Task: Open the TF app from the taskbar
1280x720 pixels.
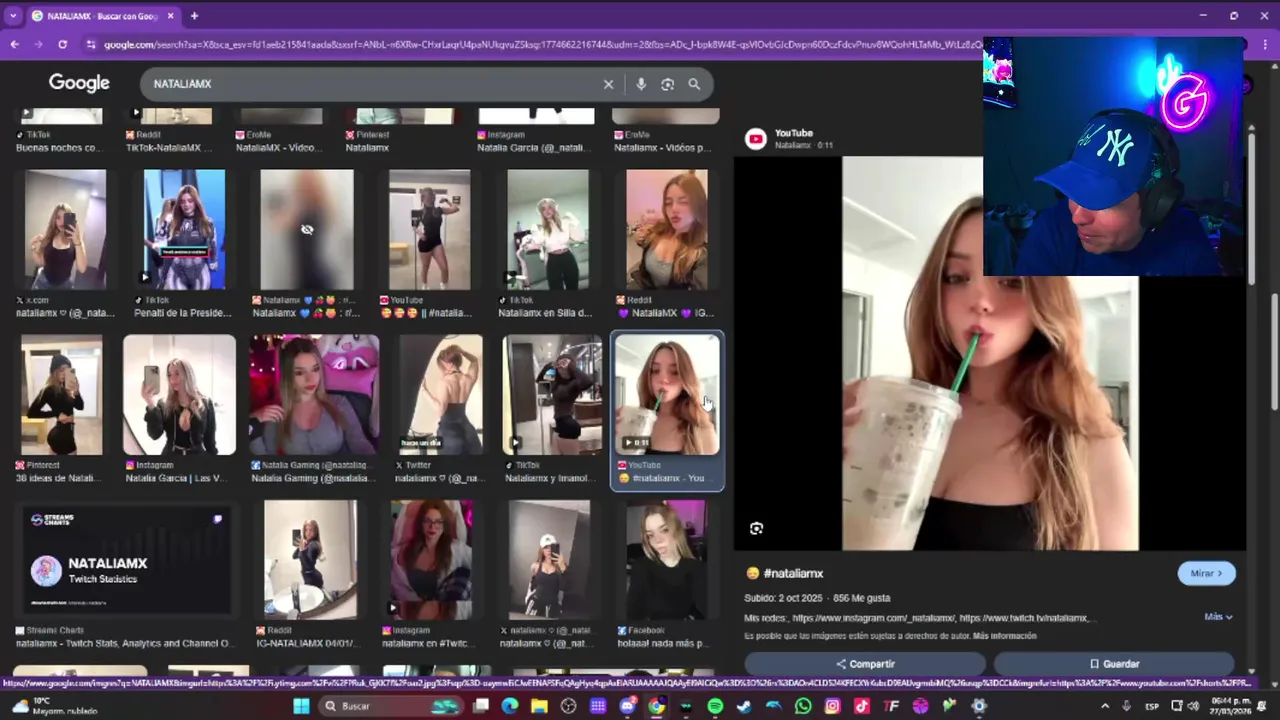Action: click(890, 706)
